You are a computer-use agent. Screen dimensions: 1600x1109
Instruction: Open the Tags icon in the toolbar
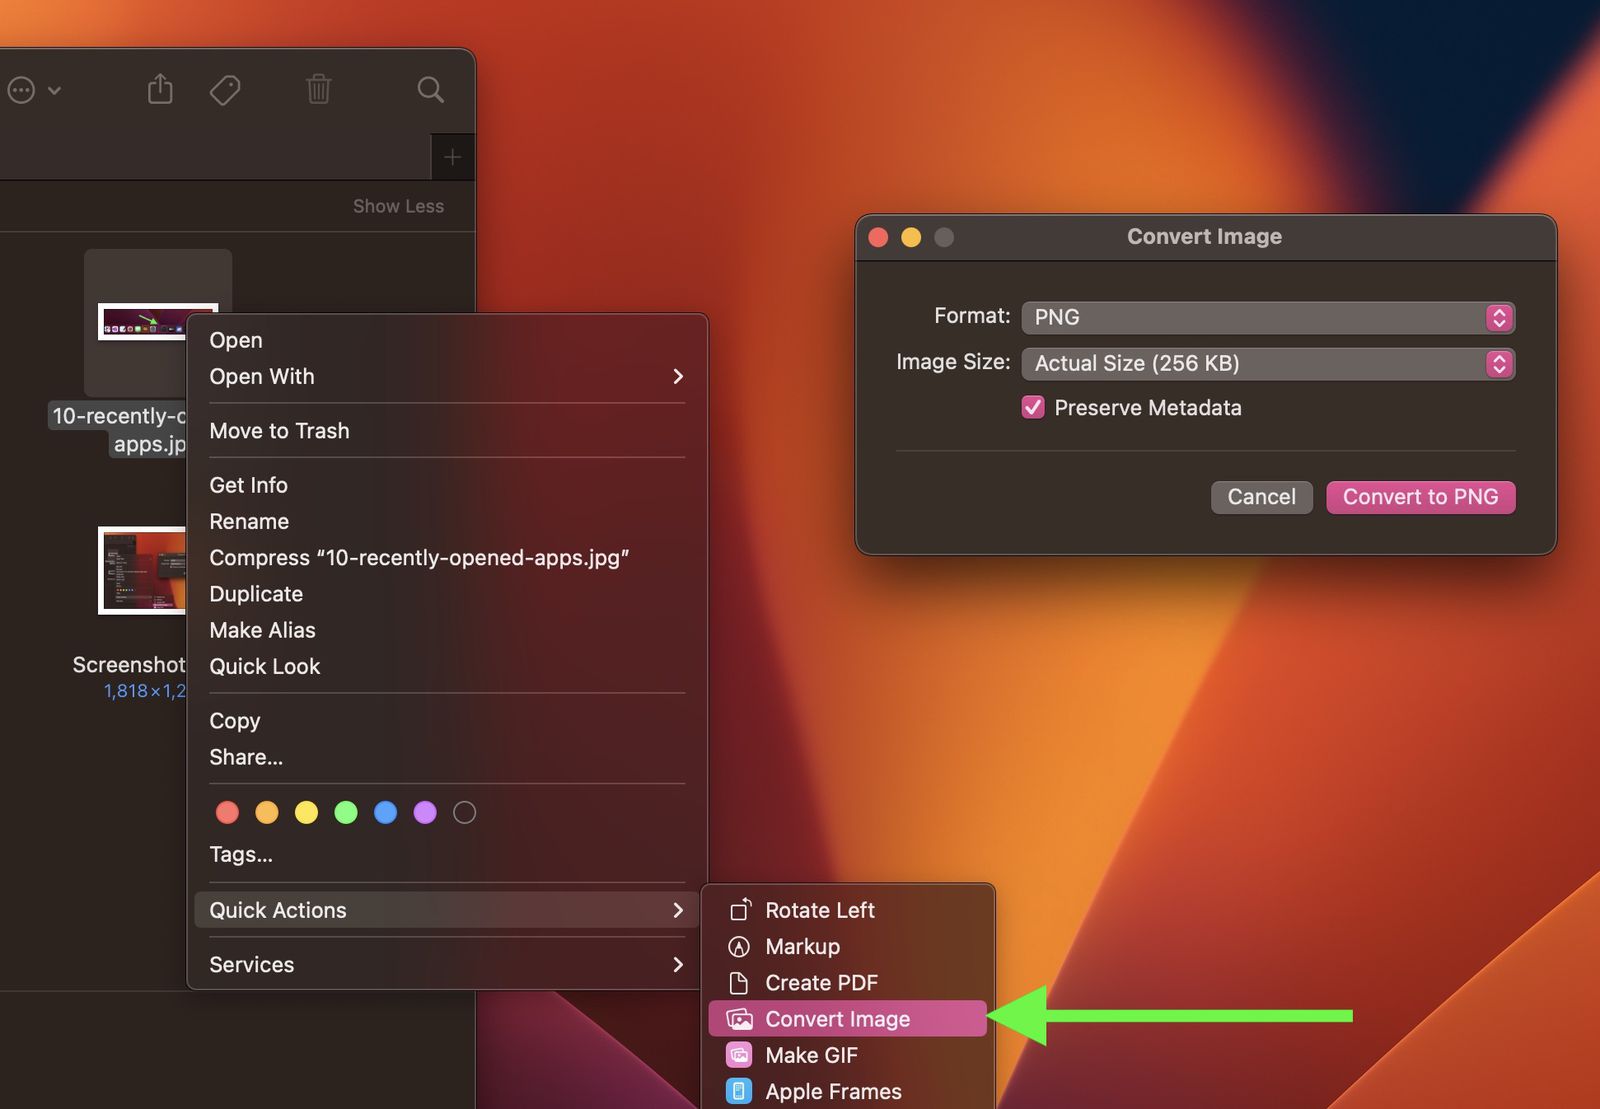tap(225, 88)
